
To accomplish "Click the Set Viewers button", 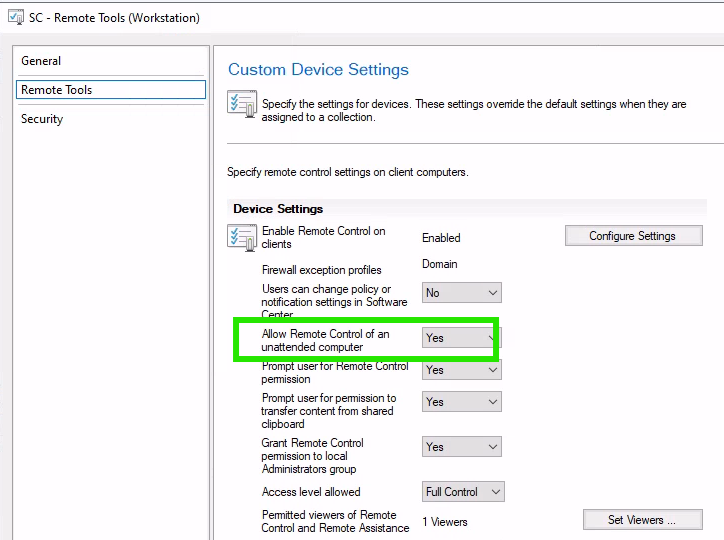I will pyautogui.click(x=642, y=520).
